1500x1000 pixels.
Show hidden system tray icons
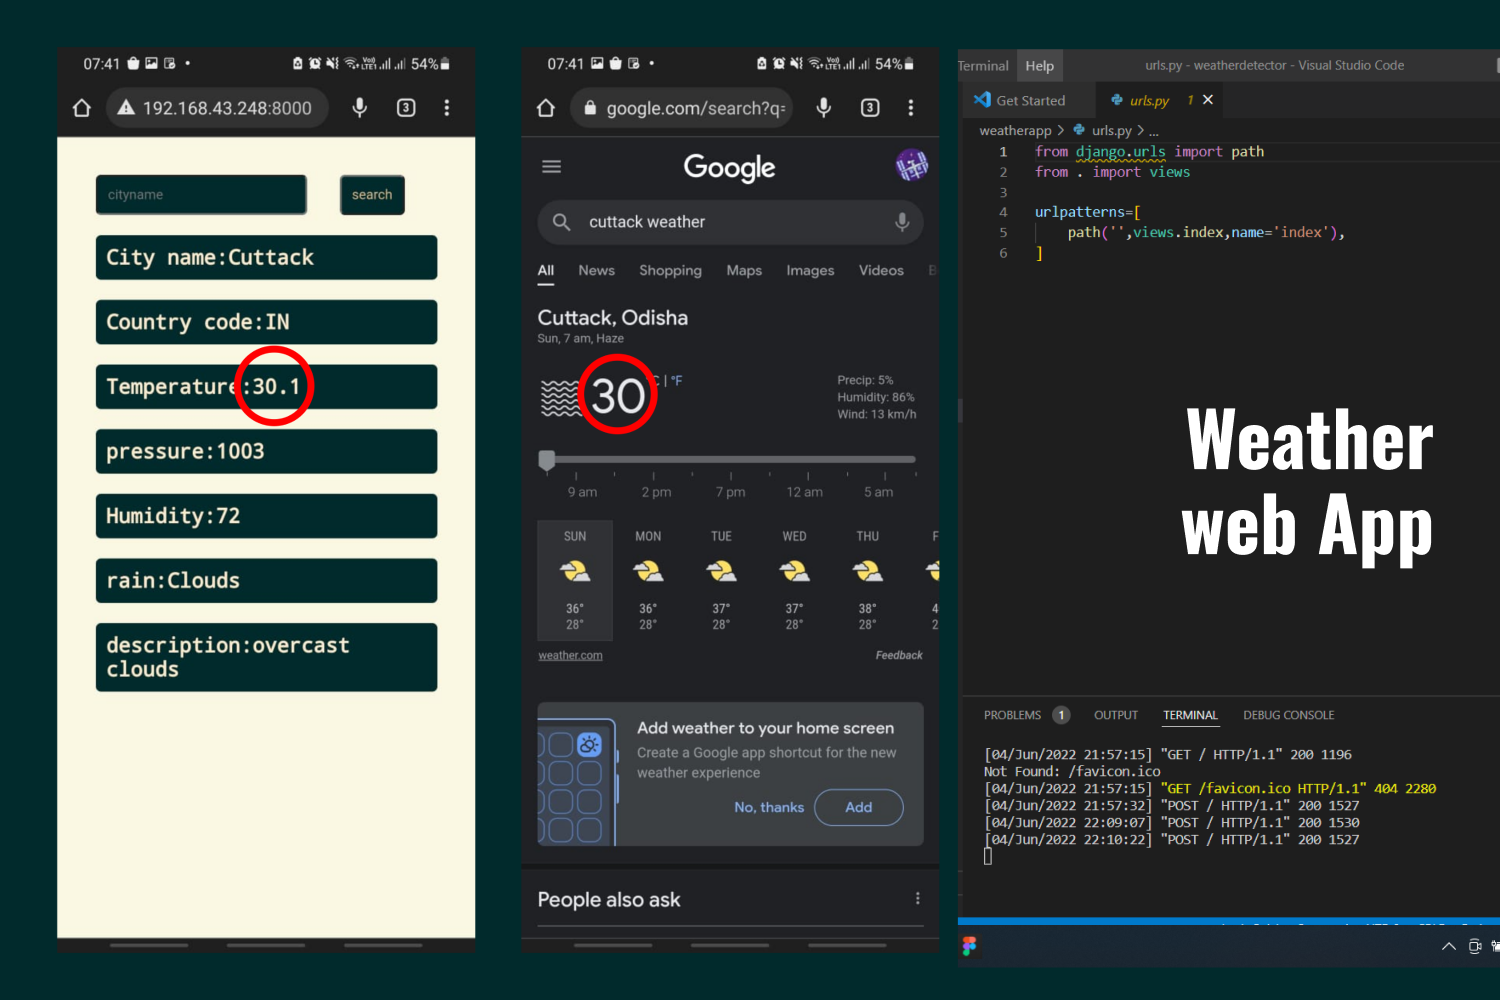(1448, 947)
